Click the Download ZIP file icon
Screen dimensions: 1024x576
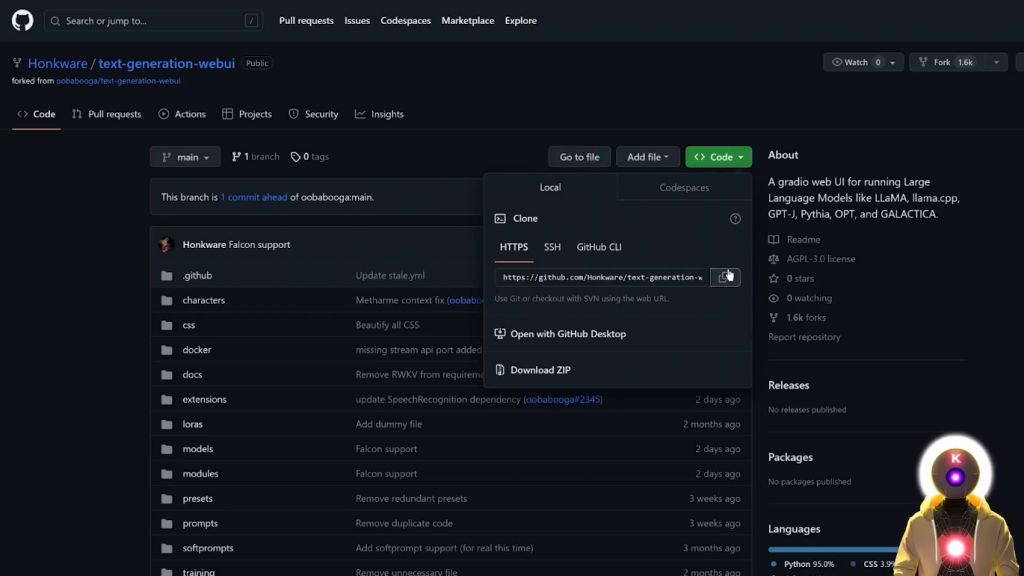coord(500,370)
